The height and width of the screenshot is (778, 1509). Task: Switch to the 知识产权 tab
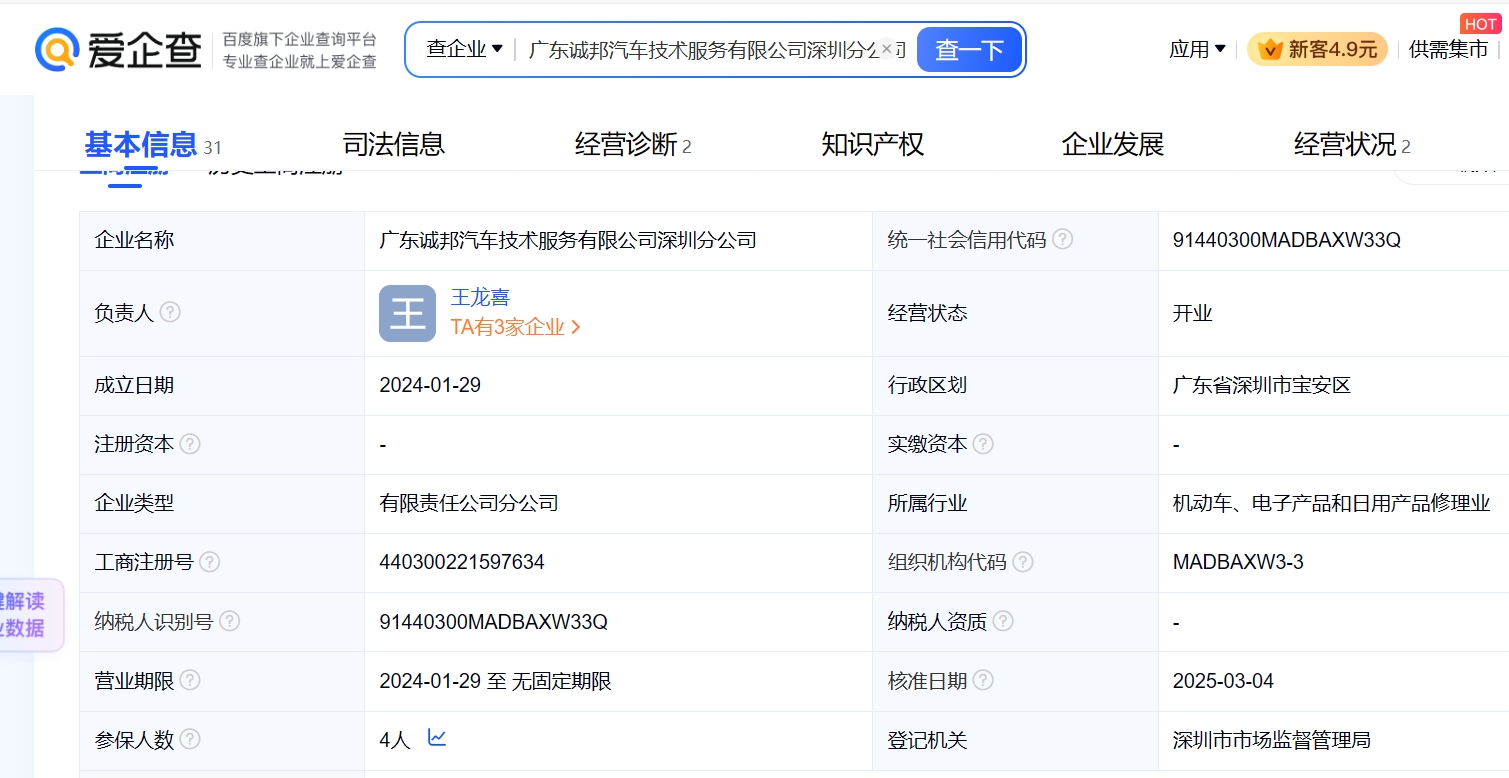click(872, 145)
